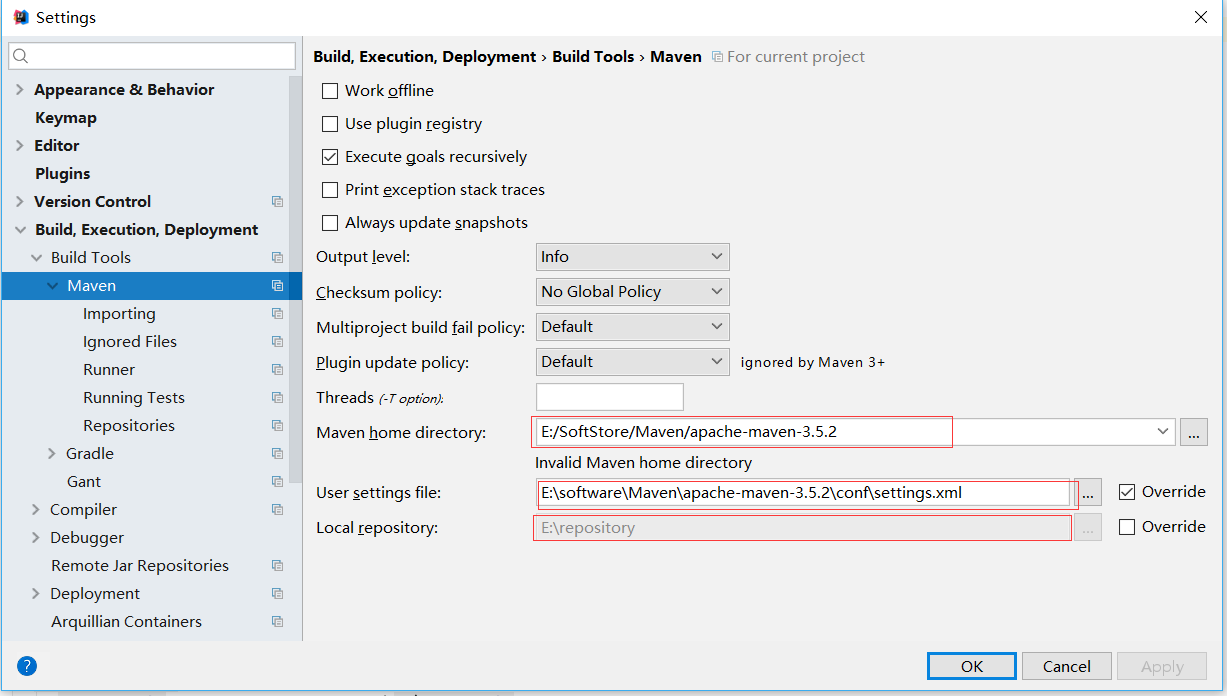Open the Output level dropdown
1227x696 pixels.
633,257
